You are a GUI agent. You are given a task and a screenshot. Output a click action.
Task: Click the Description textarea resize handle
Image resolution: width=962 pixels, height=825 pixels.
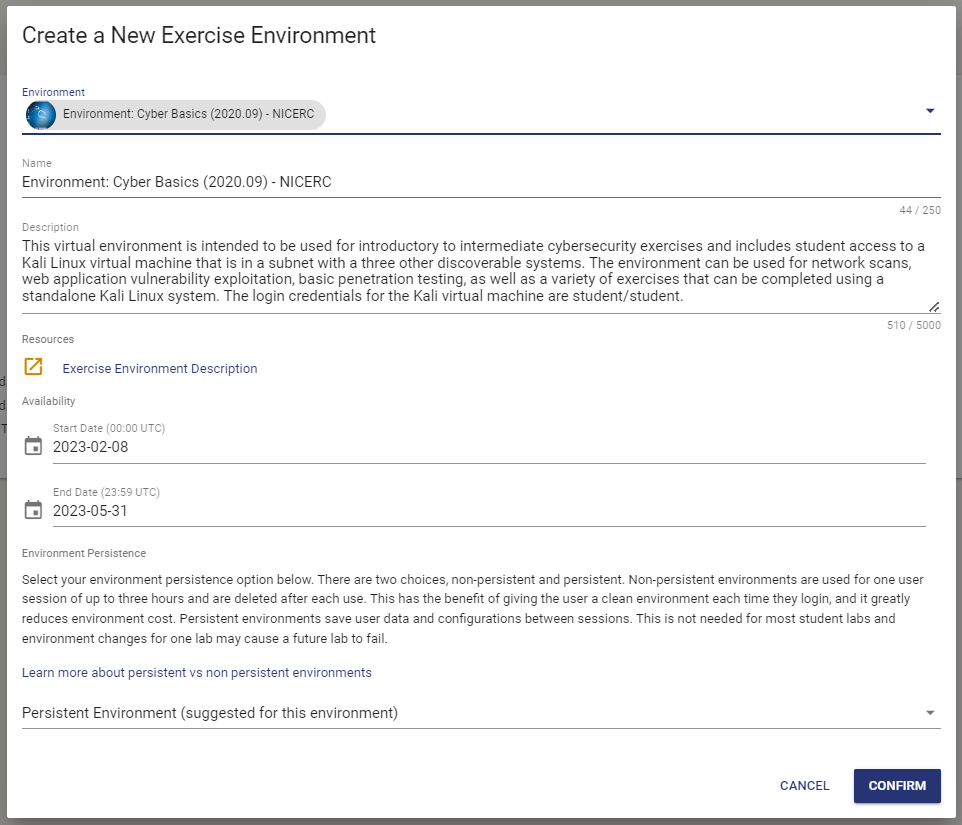[x=934, y=305]
